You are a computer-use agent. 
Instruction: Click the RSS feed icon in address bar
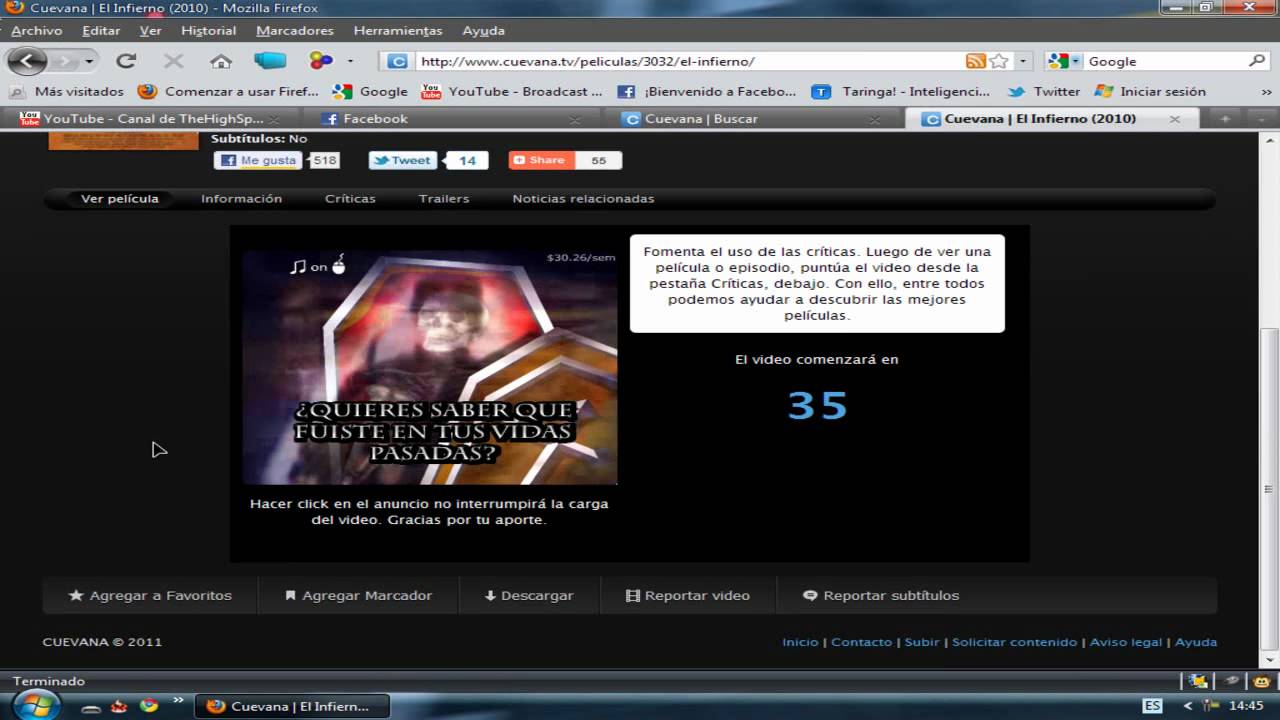point(976,61)
